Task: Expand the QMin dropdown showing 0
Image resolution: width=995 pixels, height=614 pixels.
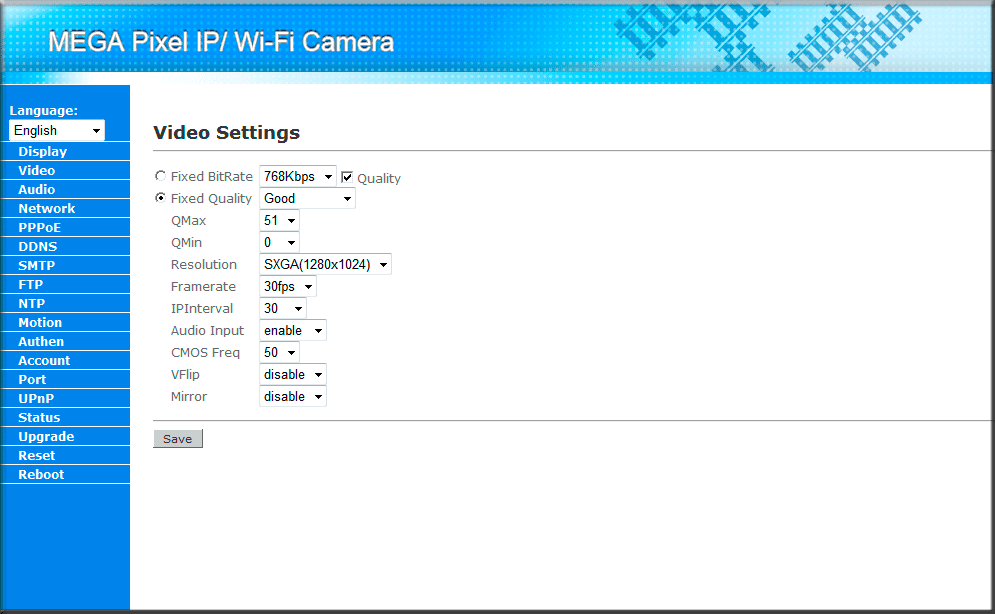Action: 279,242
